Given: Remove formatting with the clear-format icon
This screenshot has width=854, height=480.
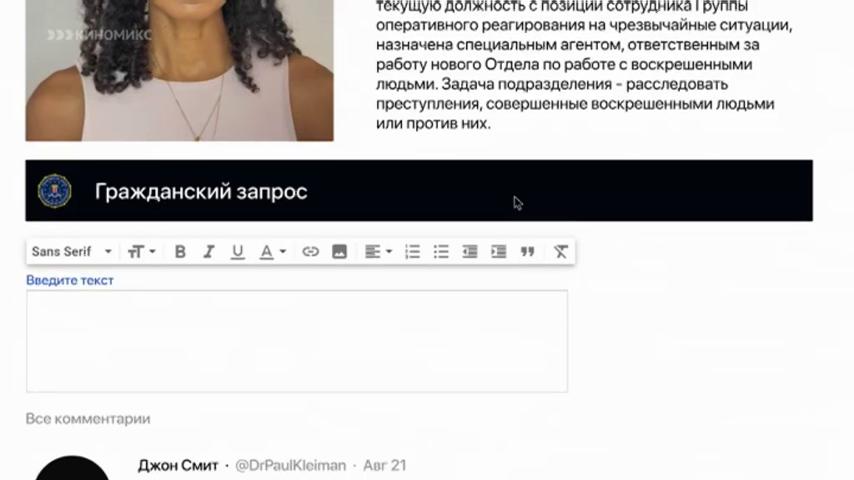Looking at the screenshot, I should coord(560,252).
